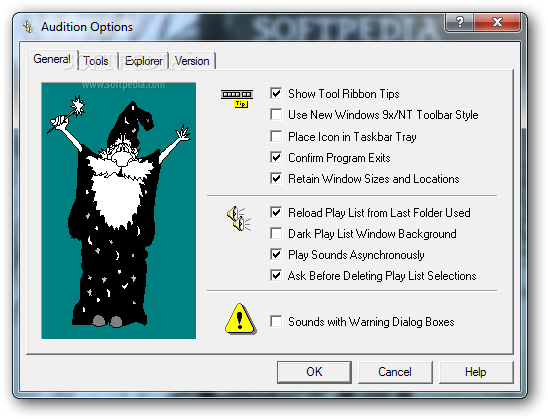The height and width of the screenshot is (419, 548).
Task: Confirm the options with OK
Action: [x=314, y=372]
